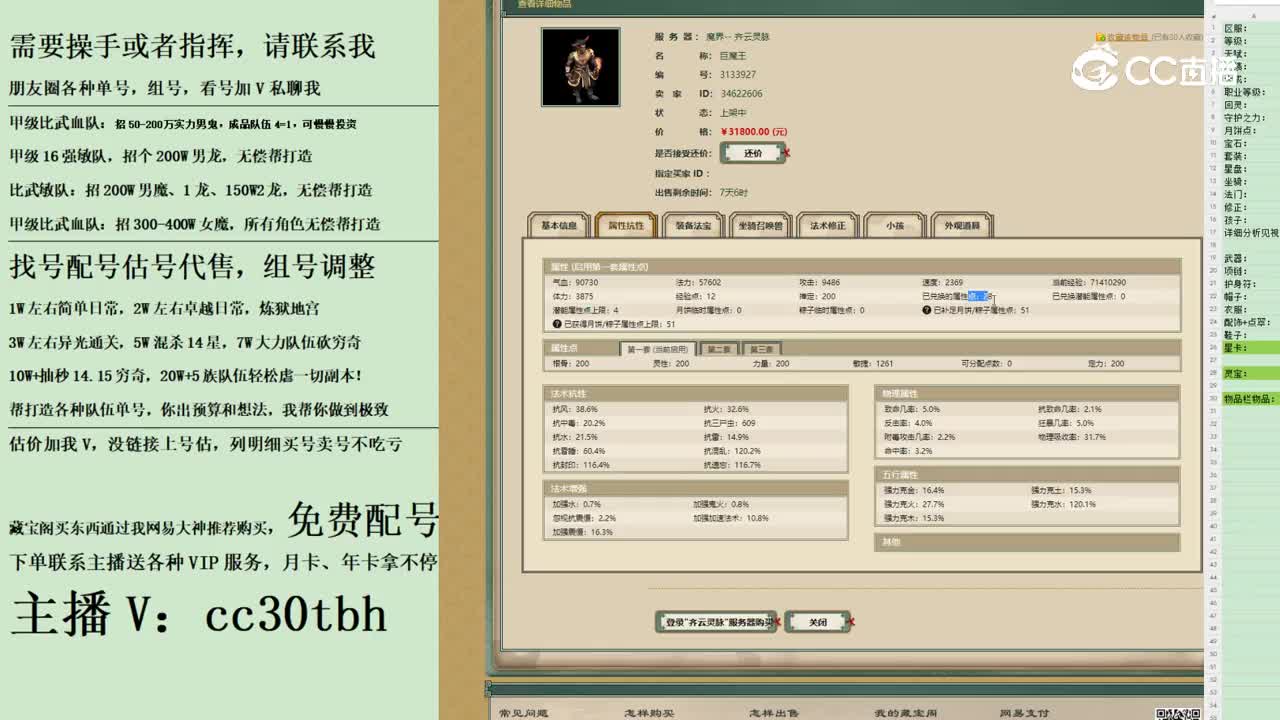
Task: Click the 星卡 row in the spreadsheet
Action: coord(1250,348)
